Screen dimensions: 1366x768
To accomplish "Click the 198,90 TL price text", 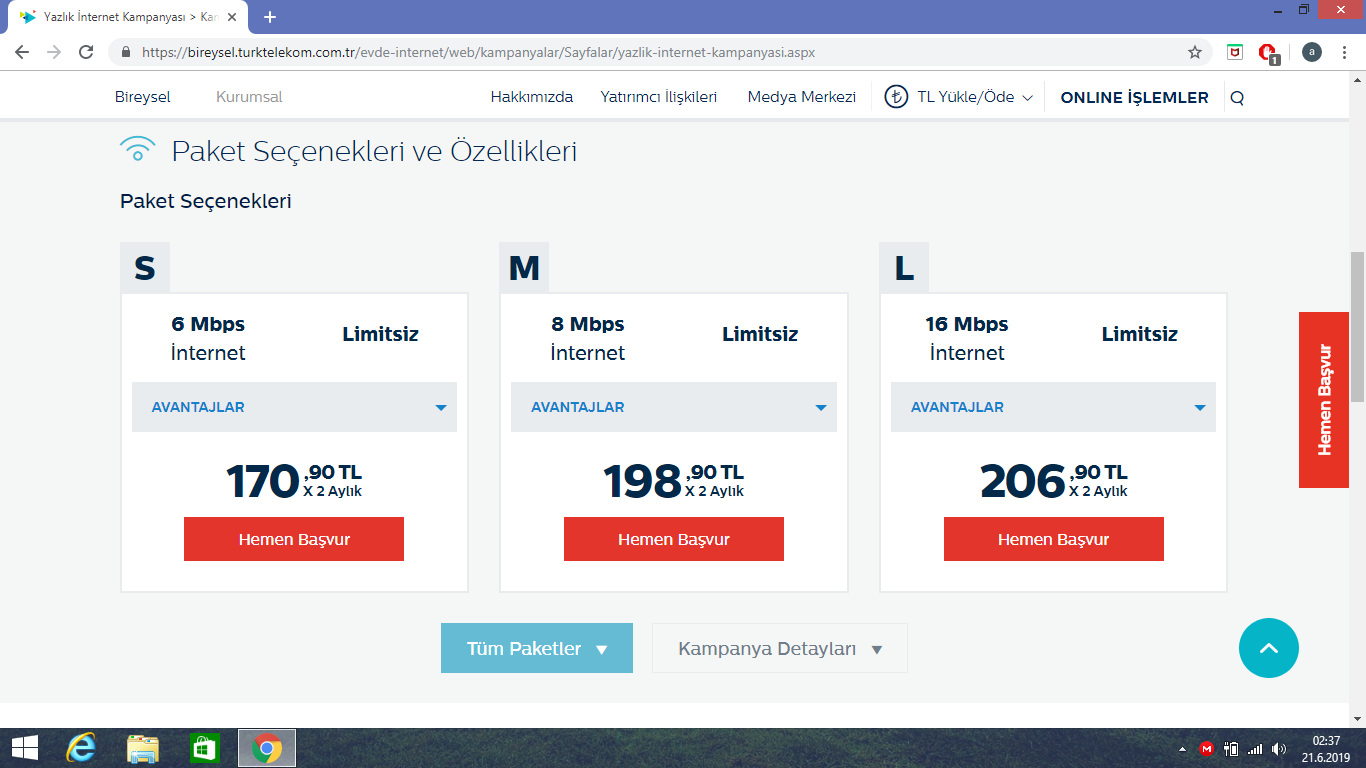I will pos(674,481).
